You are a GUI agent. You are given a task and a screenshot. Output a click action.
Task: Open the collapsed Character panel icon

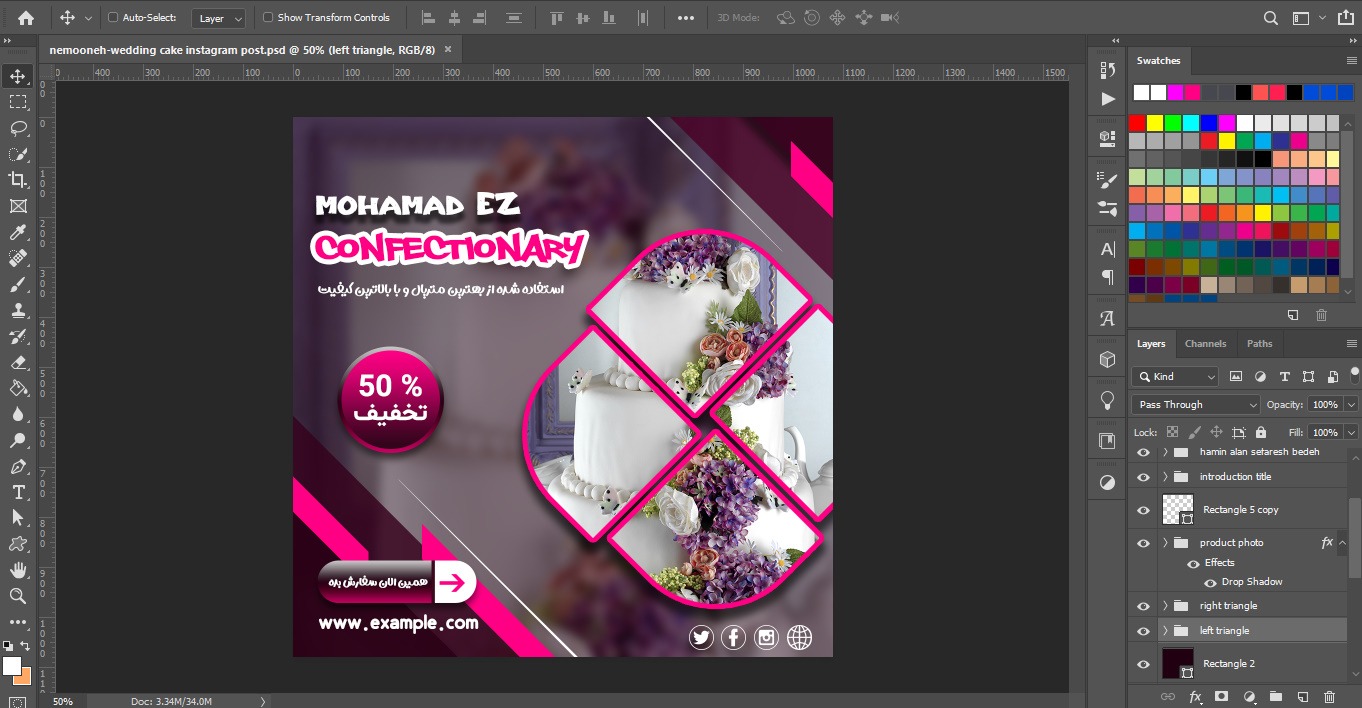(1108, 249)
